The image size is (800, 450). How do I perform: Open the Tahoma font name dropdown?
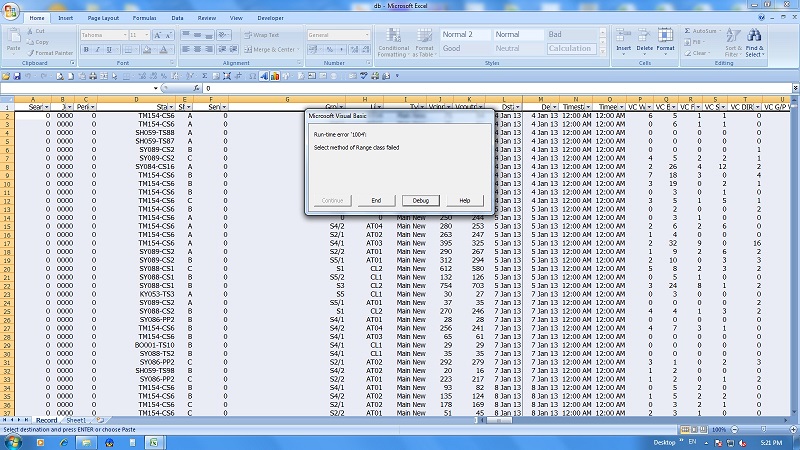(125, 35)
